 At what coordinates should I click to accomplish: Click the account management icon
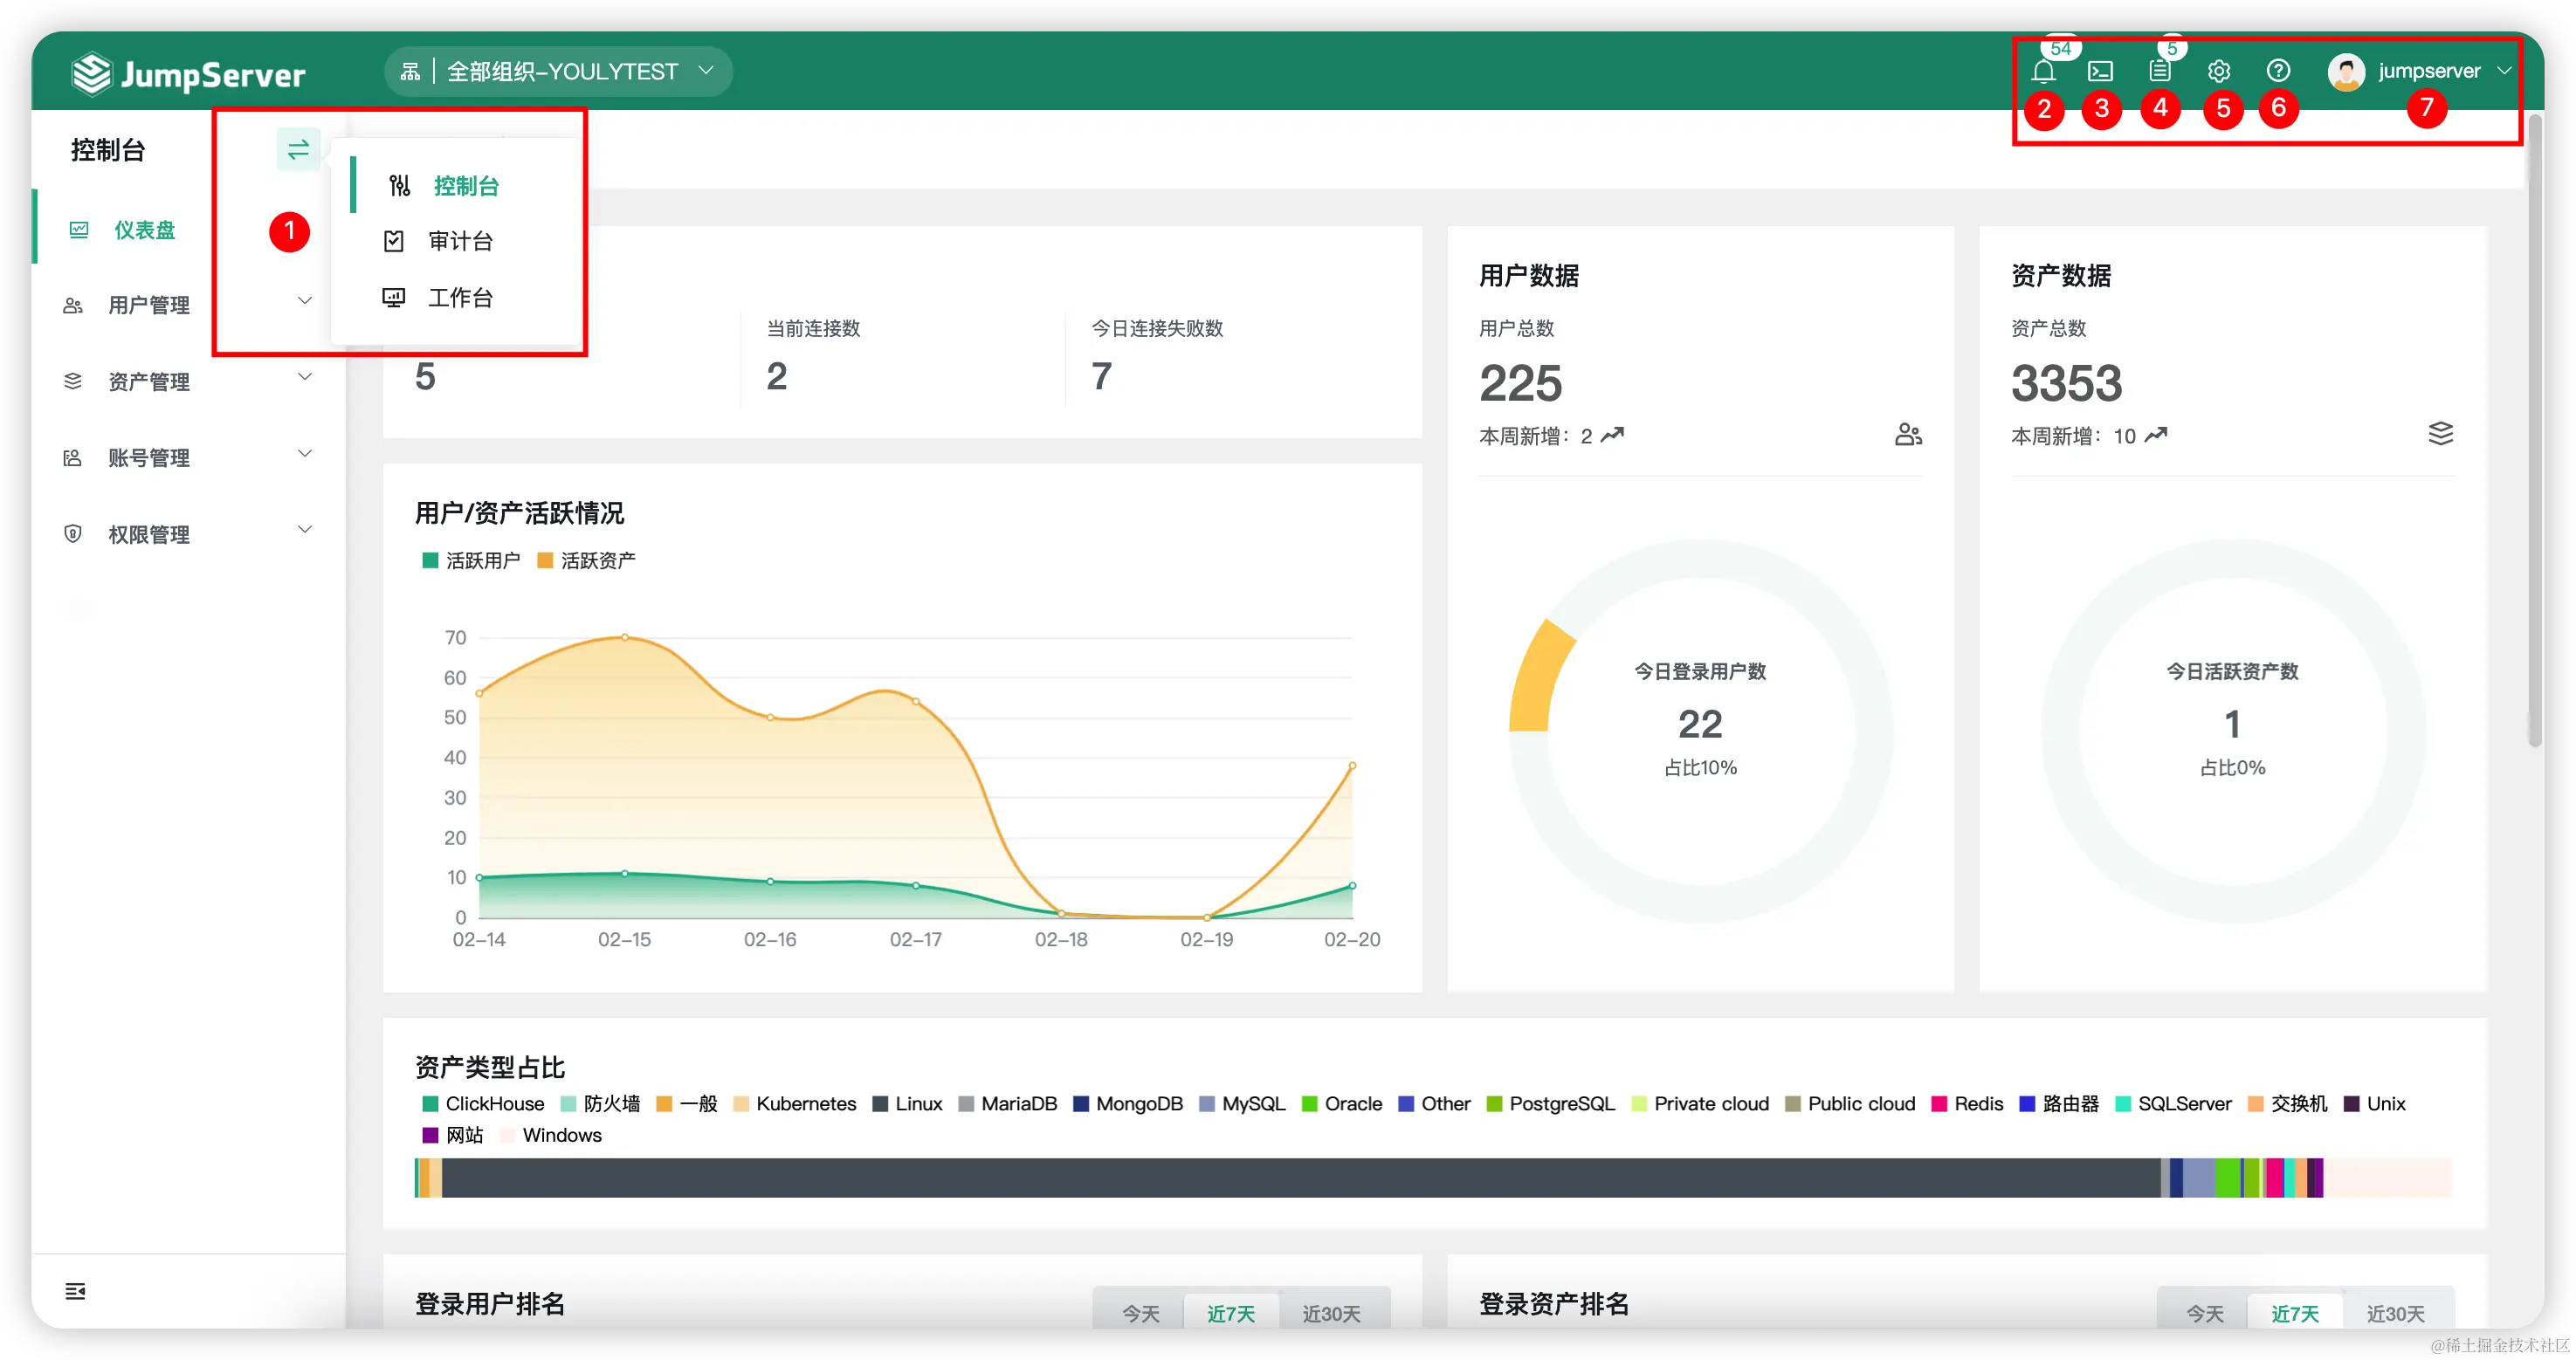click(73, 458)
